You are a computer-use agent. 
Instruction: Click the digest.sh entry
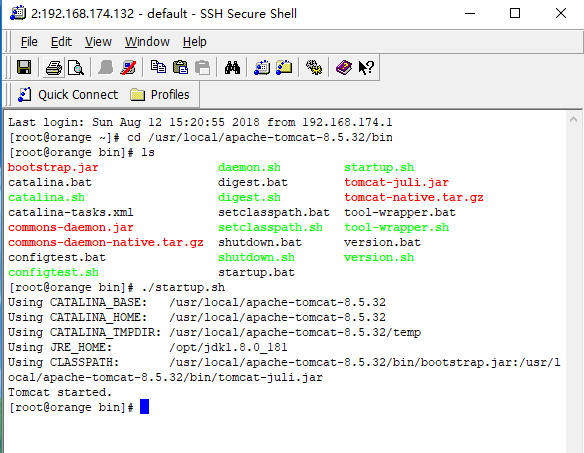pyautogui.click(x=249, y=197)
